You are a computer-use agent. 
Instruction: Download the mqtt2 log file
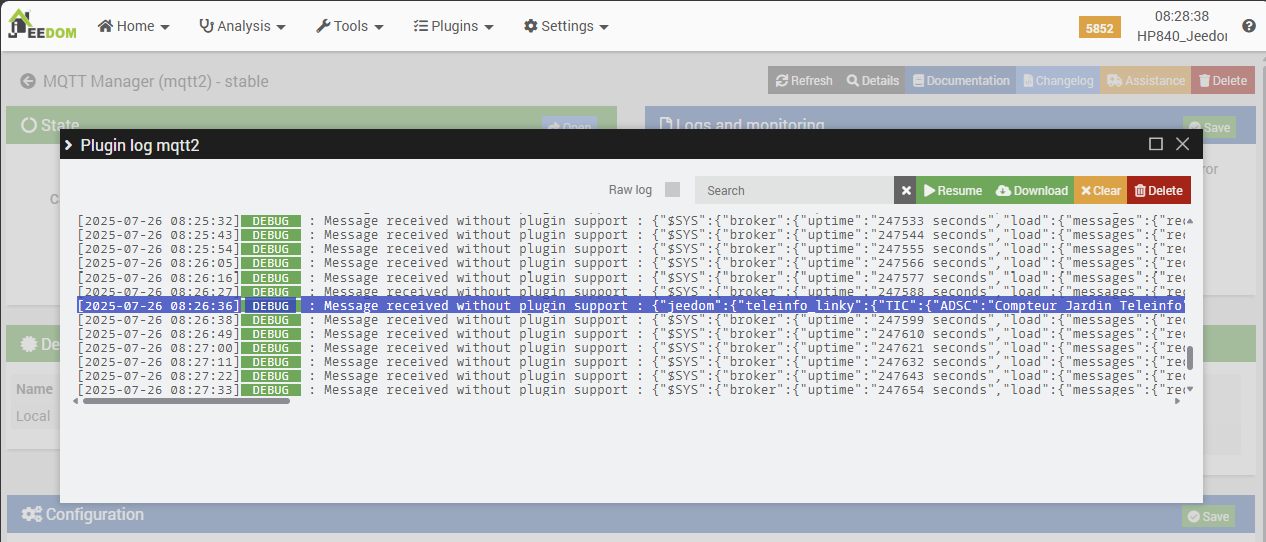[1031, 190]
